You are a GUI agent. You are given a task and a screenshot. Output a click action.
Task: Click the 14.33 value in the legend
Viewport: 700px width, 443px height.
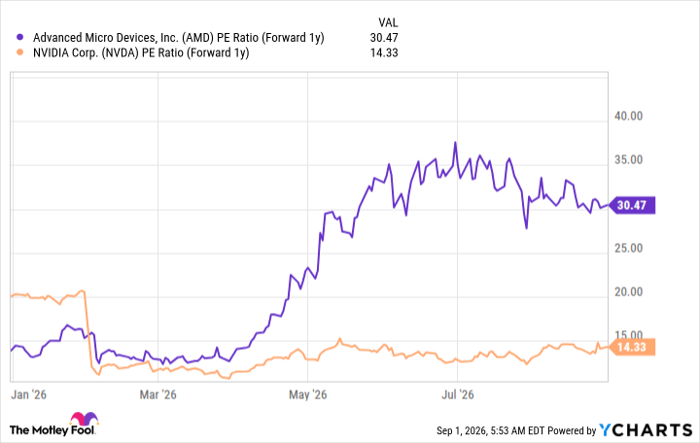[x=384, y=53]
